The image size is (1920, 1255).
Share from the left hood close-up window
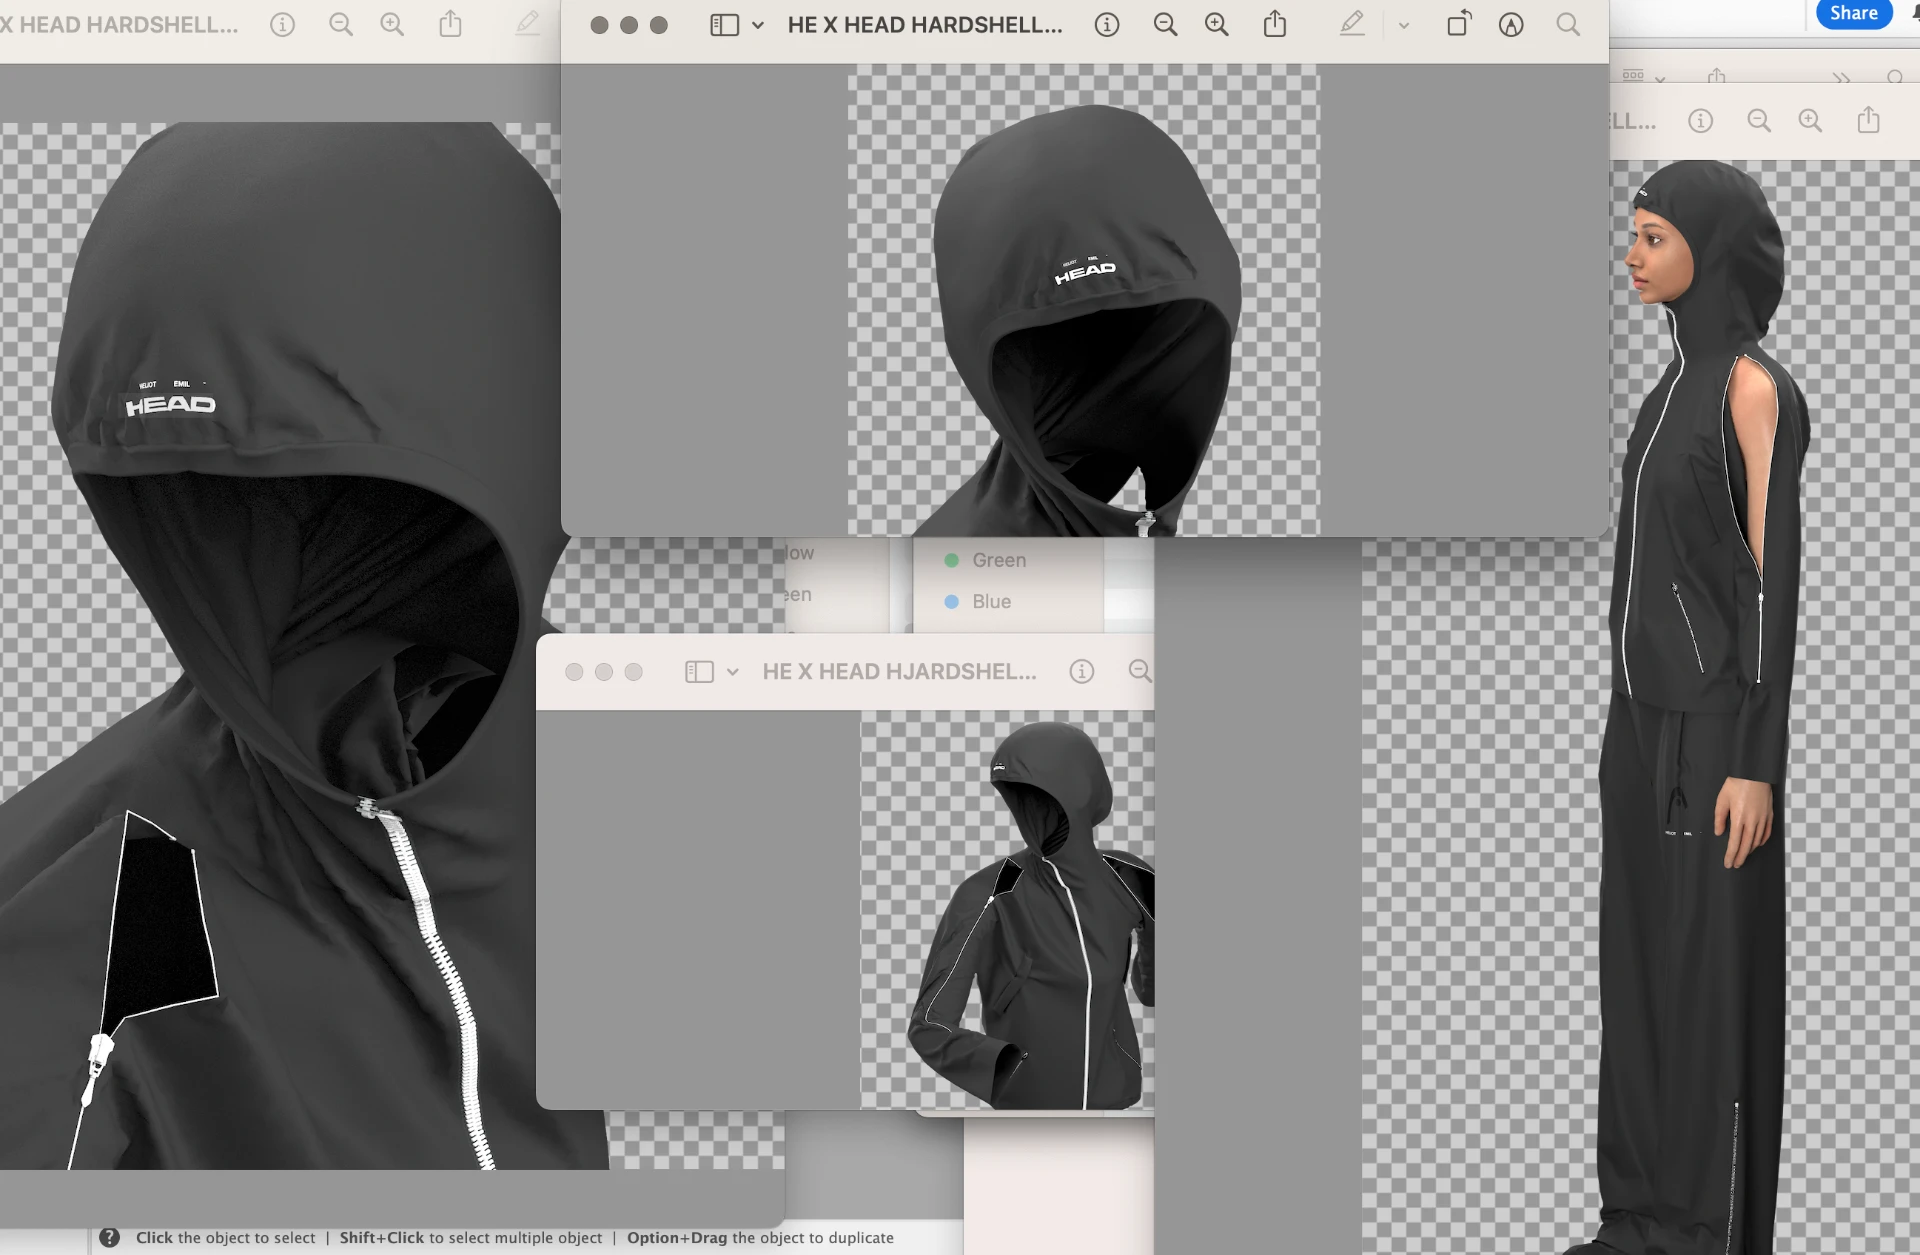tap(450, 24)
